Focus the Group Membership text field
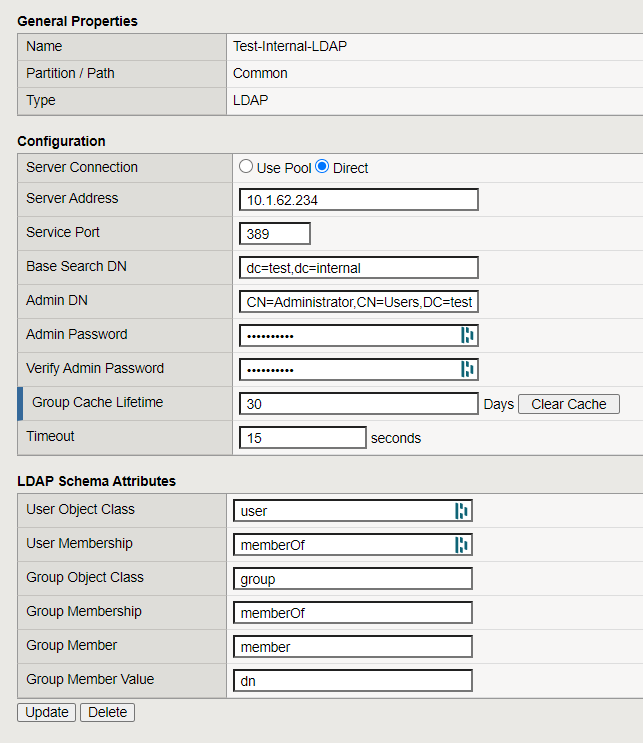This screenshot has width=643, height=743. click(x=352, y=613)
